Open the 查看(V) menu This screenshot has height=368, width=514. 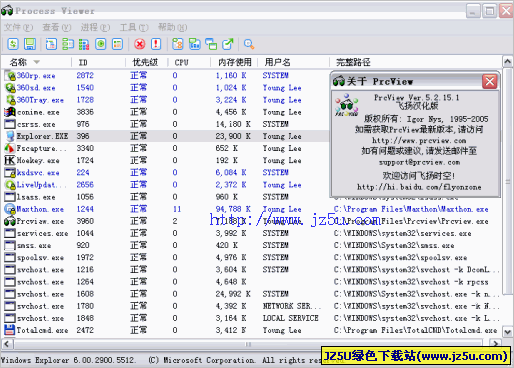(57, 27)
